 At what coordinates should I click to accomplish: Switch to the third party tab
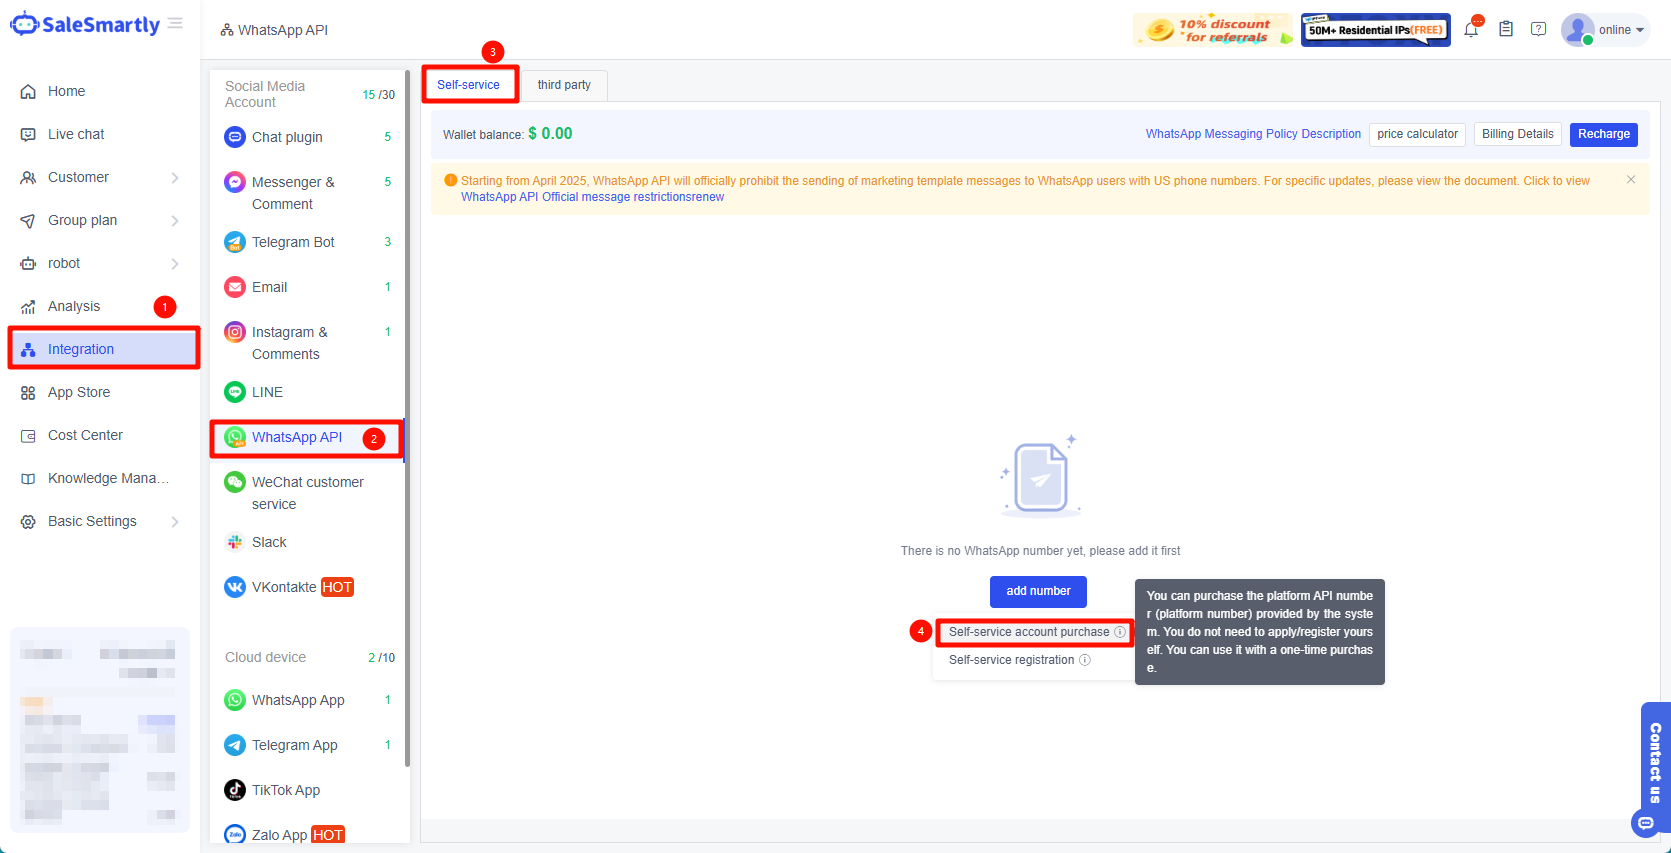click(x=564, y=85)
